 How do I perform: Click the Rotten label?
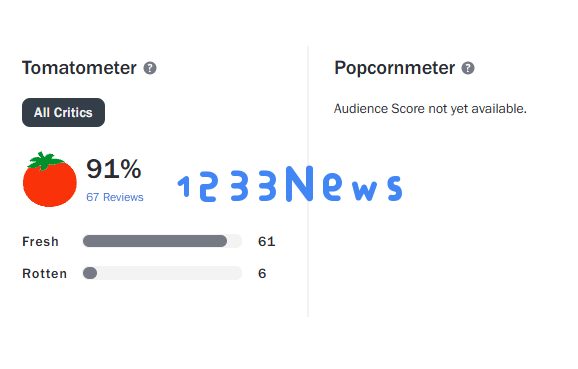[x=45, y=274]
